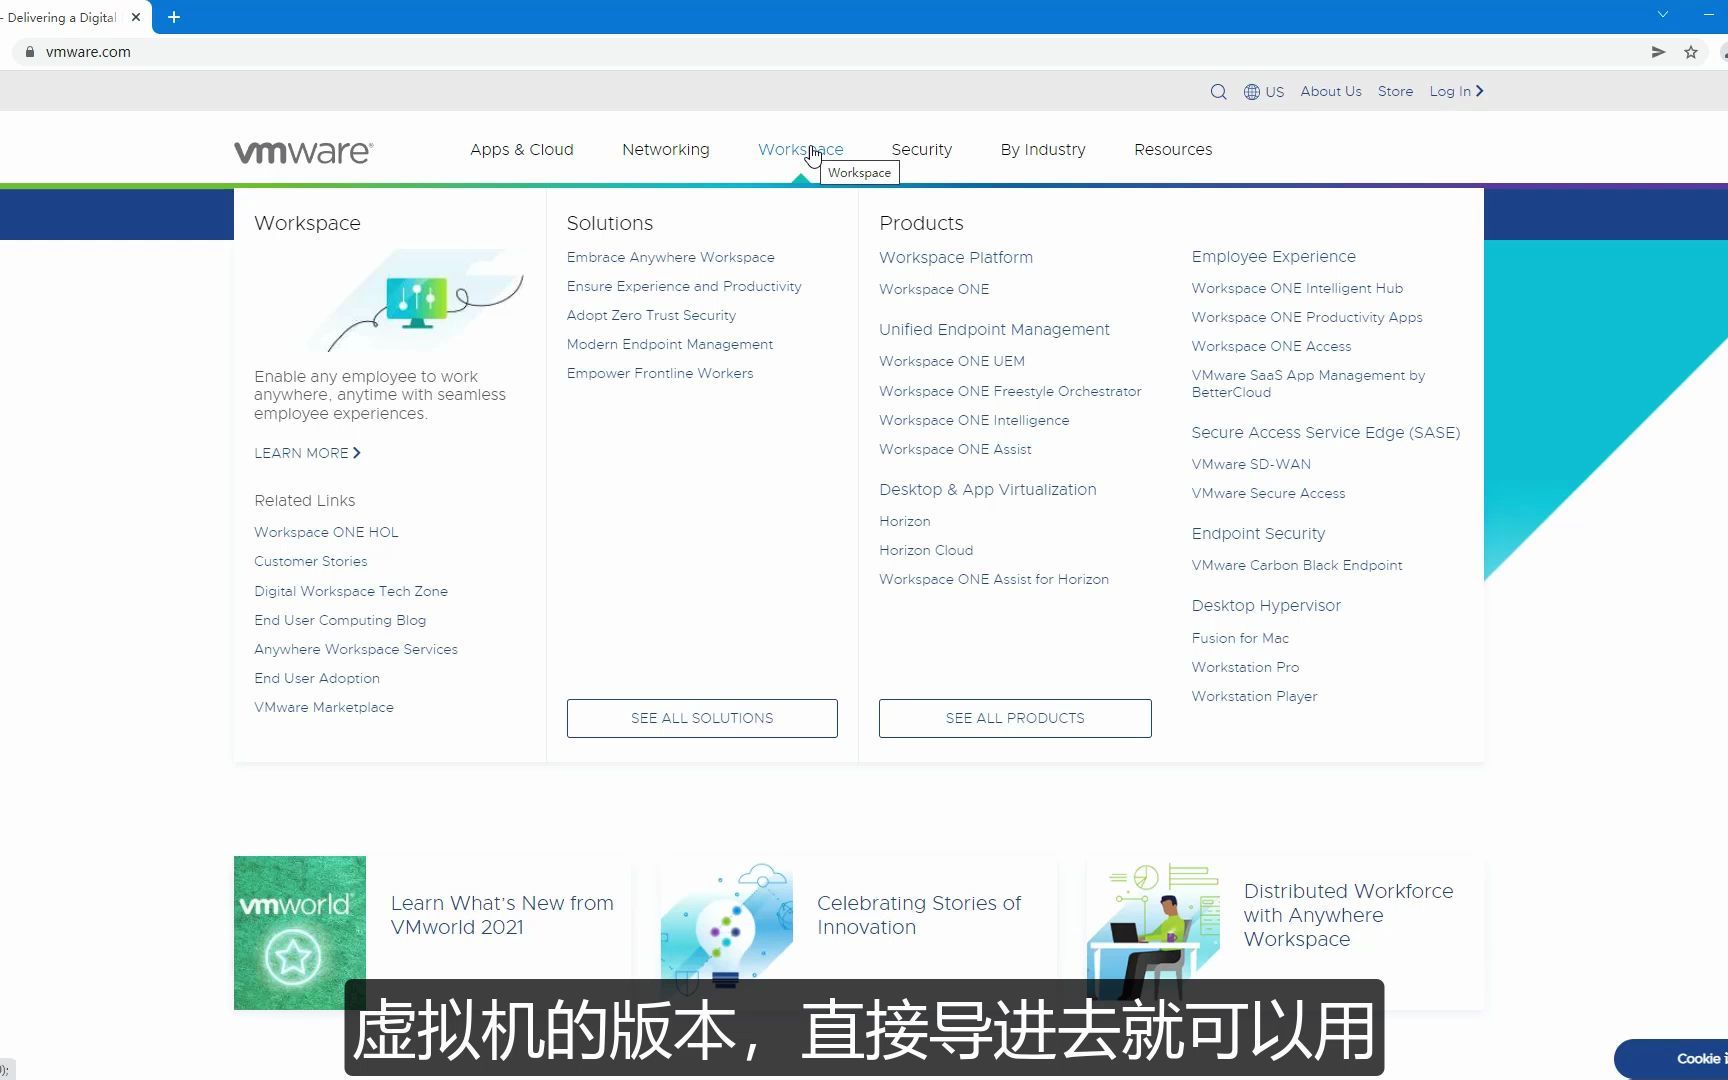1728x1080 pixels.
Task: Select Ensure Experience and Productivity
Action: pyautogui.click(x=684, y=286)
